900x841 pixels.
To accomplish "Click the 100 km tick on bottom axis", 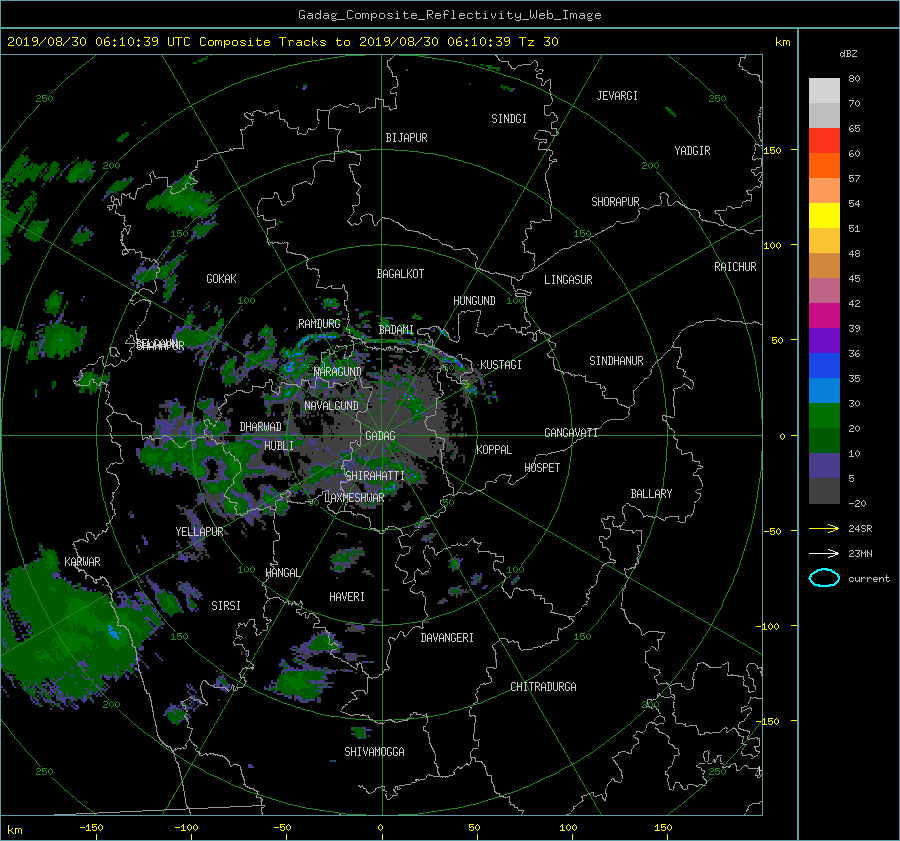I will [x=568, y=828].
